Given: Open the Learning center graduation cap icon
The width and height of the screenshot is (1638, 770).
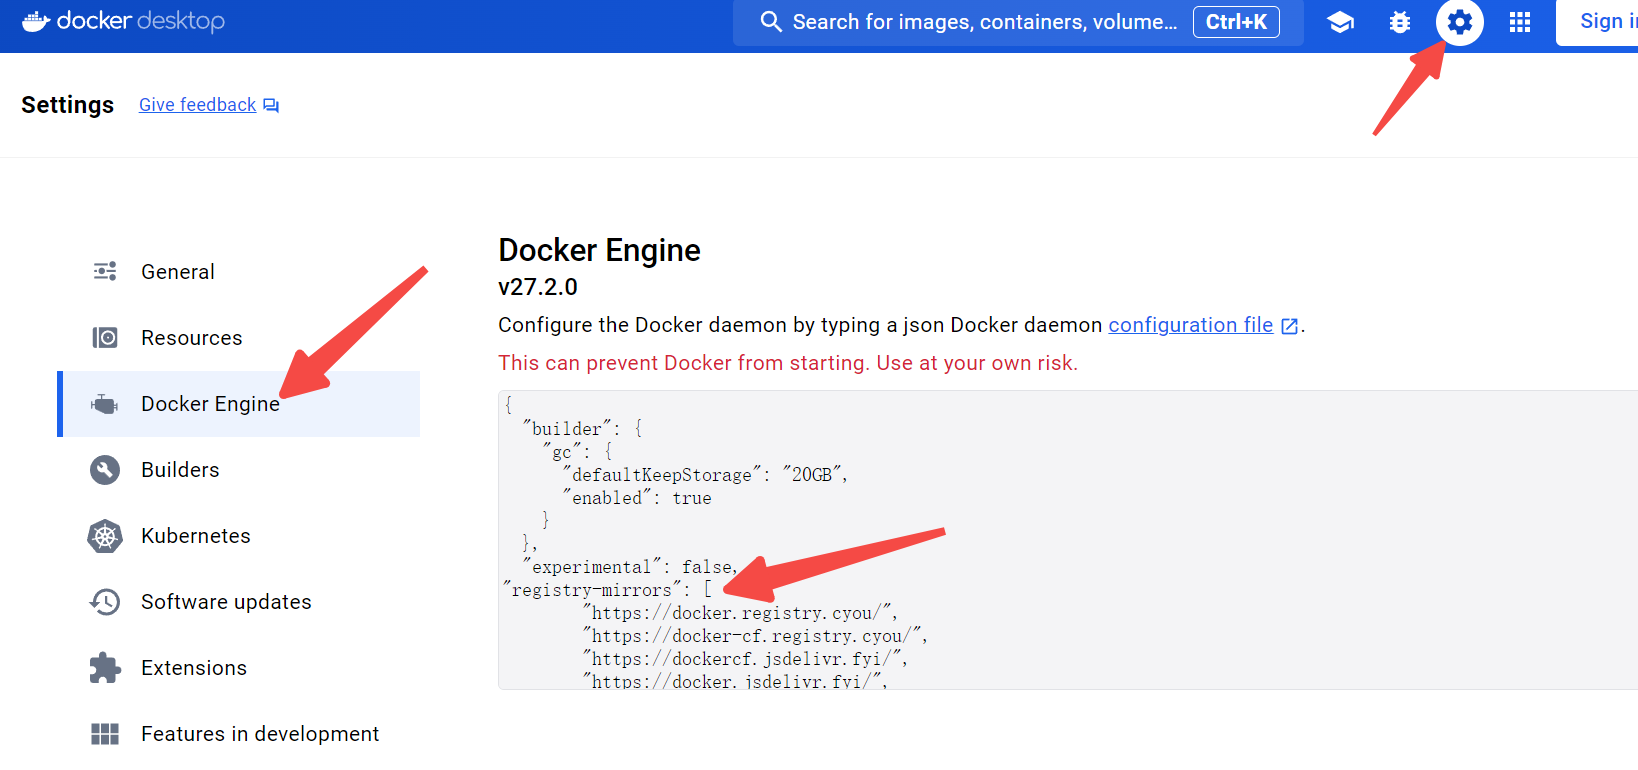Looking at the screenshot, I should tap(1340, 22).
